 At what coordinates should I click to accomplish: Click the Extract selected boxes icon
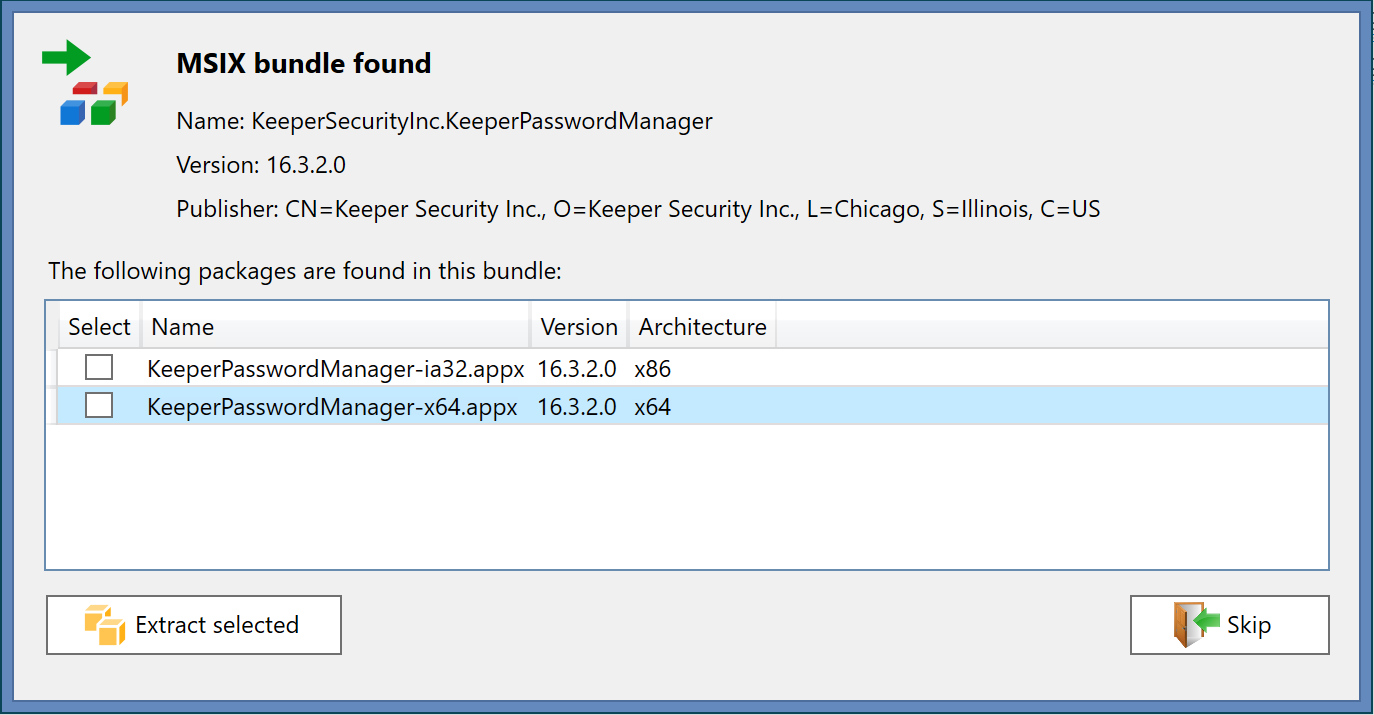105,625
